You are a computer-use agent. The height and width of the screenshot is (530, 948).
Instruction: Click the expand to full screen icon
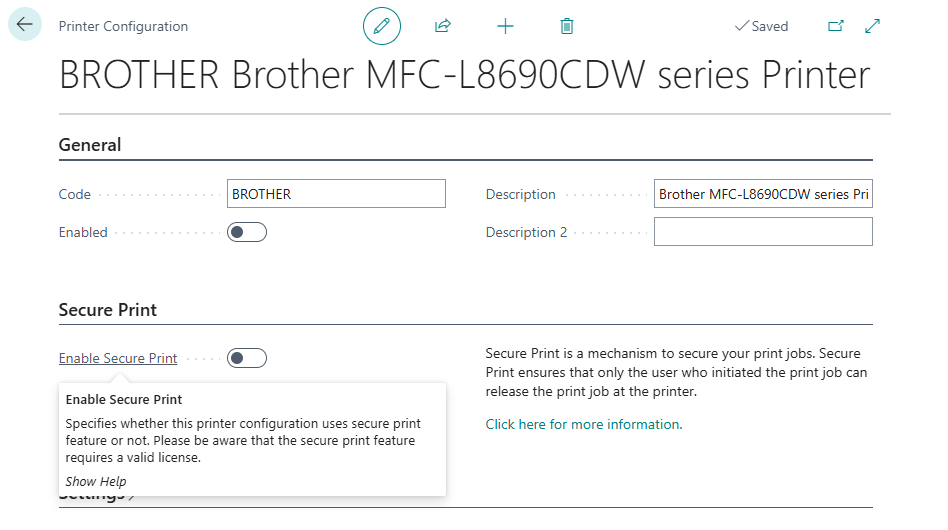872,26
